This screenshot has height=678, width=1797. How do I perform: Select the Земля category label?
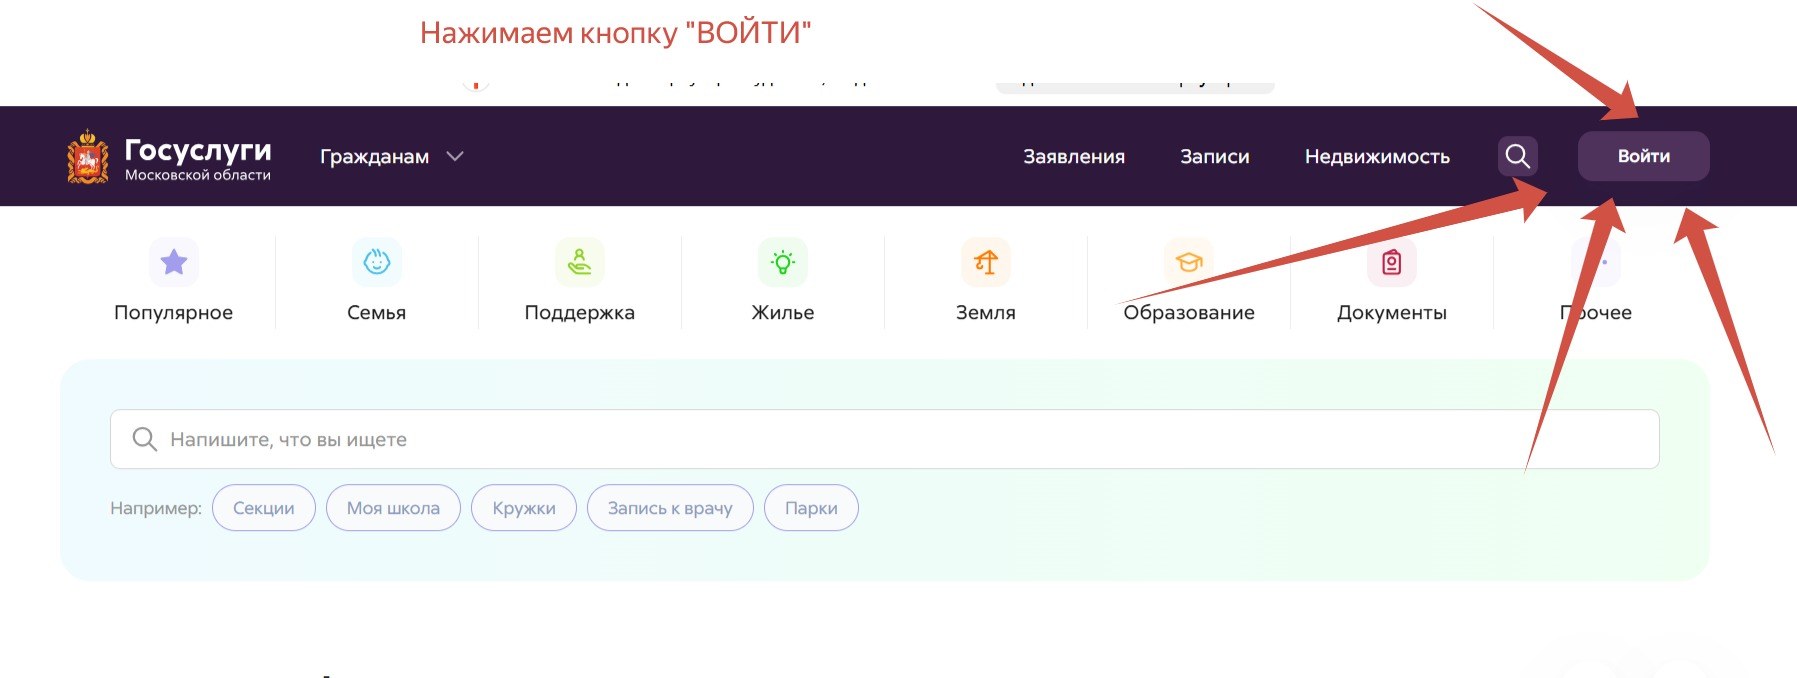click(986, 313)
